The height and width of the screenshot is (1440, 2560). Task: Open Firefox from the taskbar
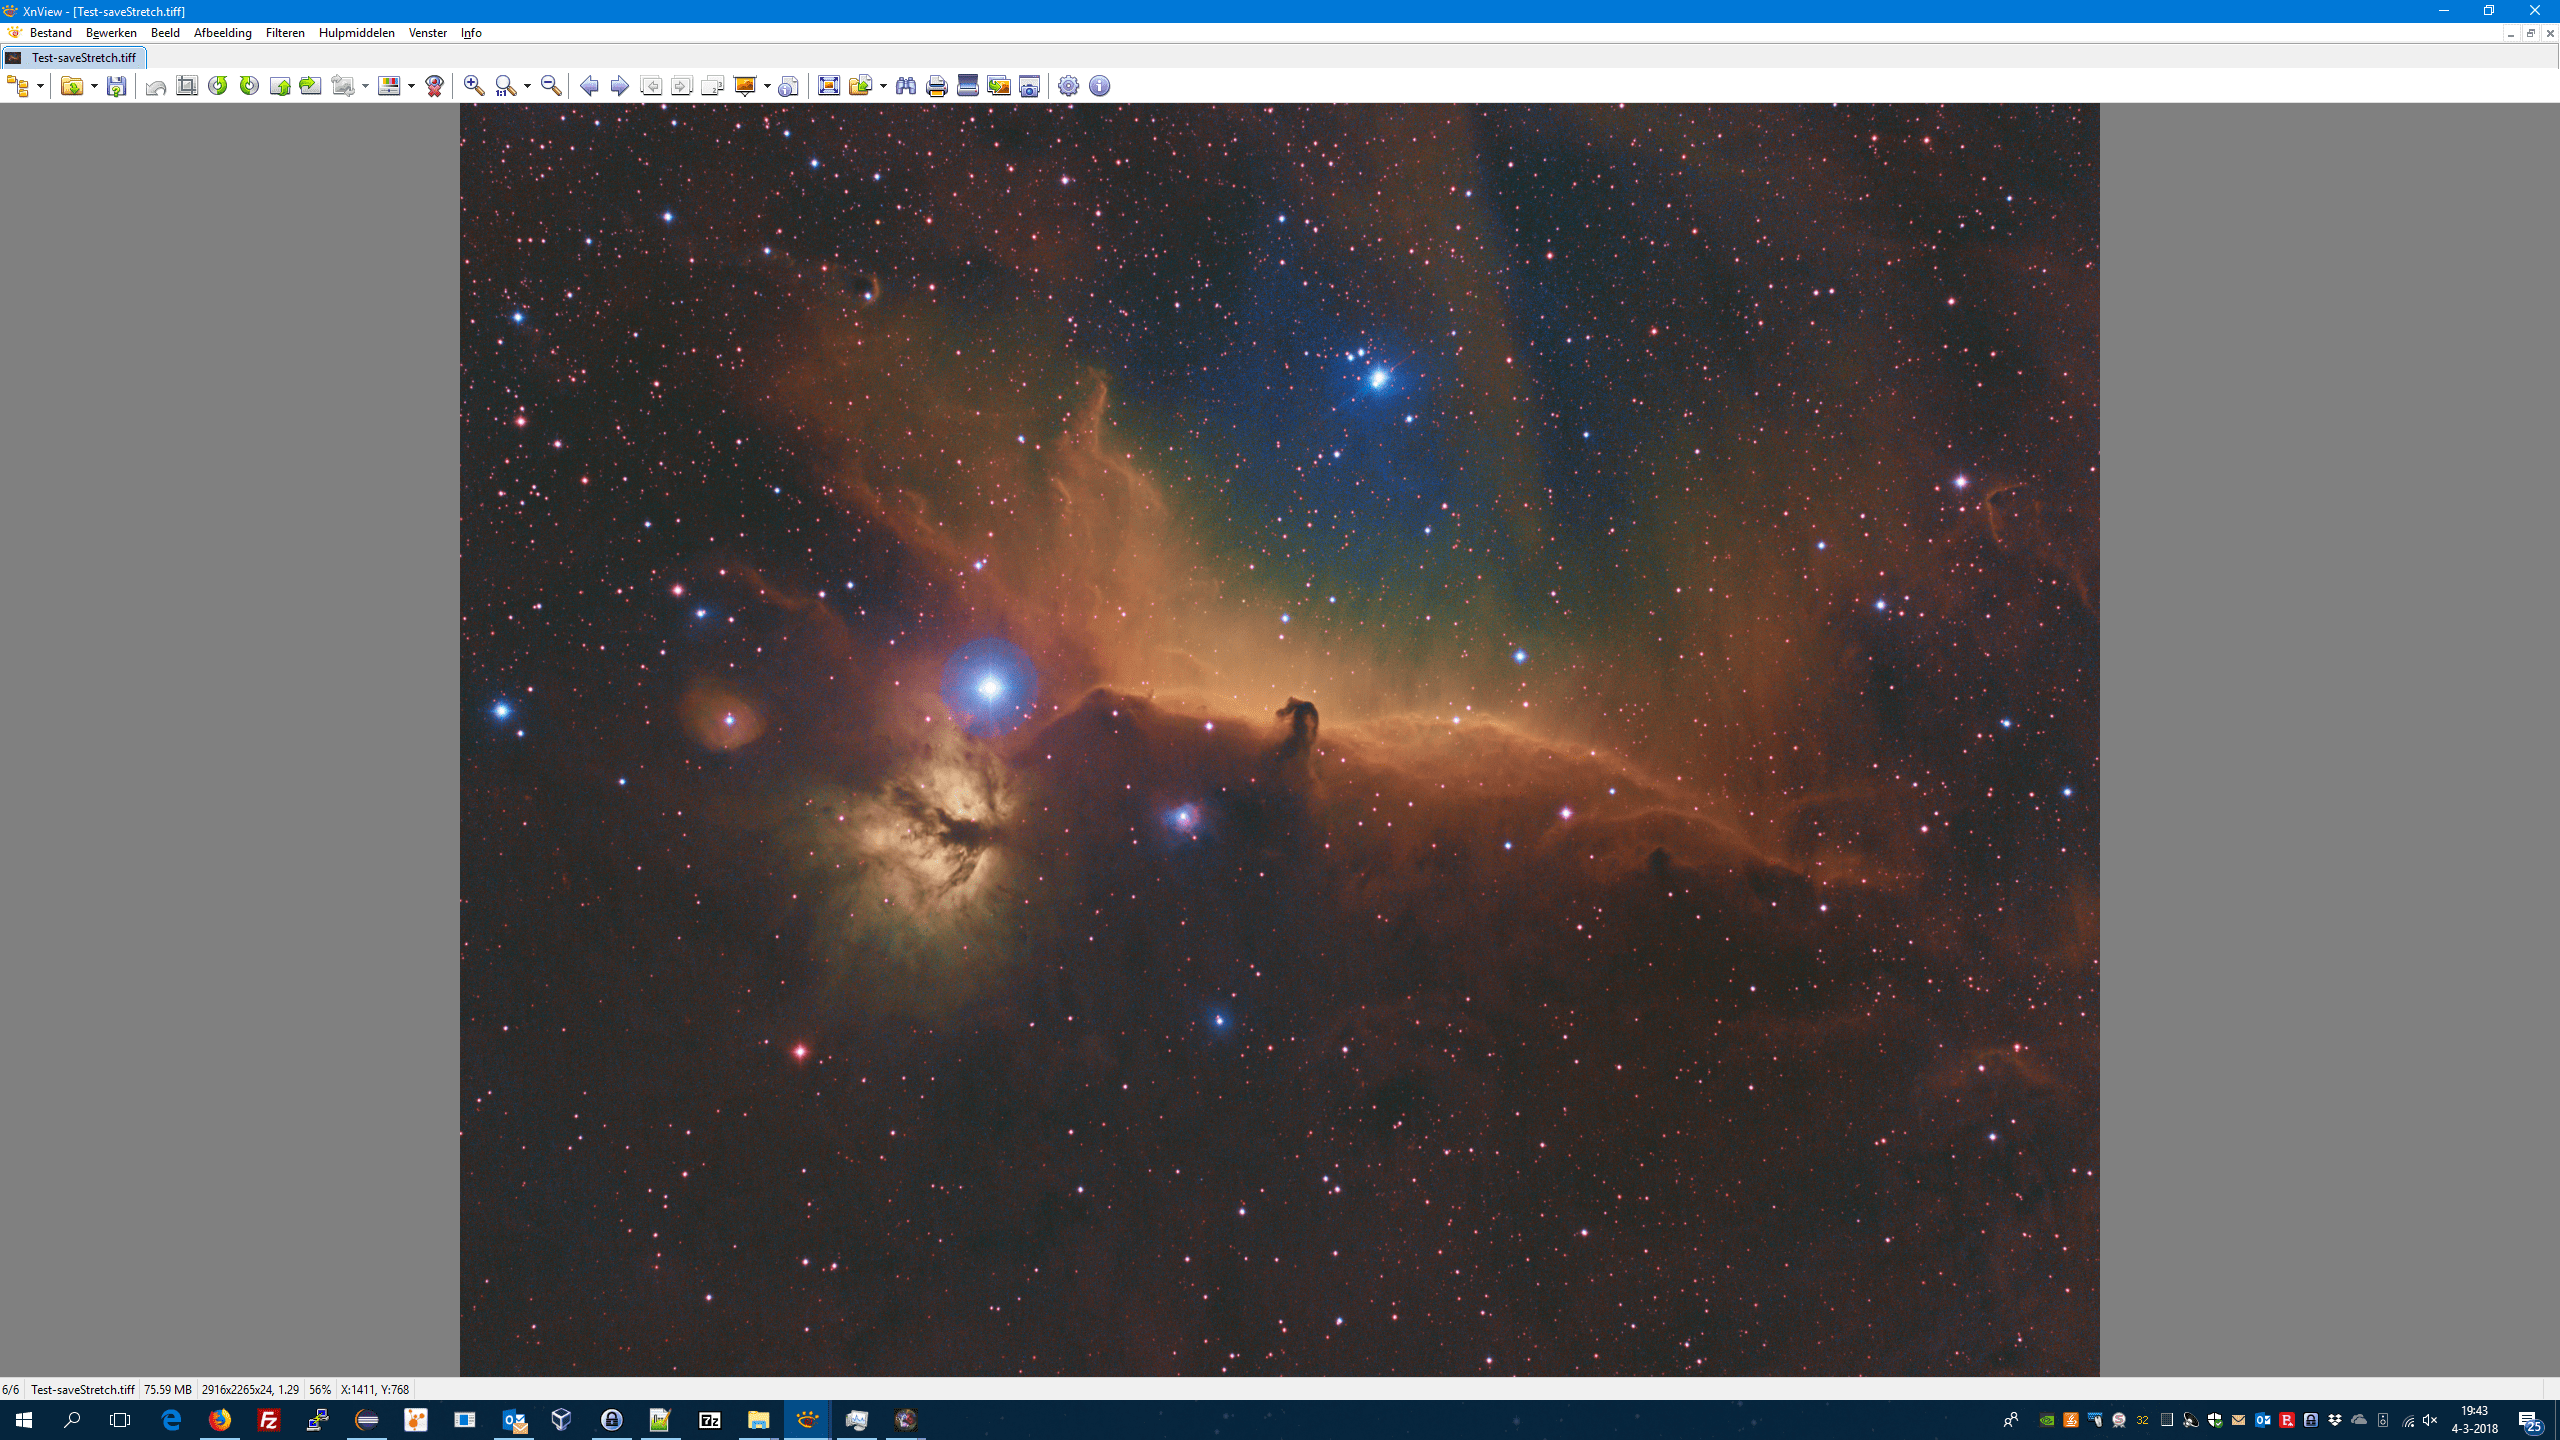pyautogui.click(x=220, y=1419)
